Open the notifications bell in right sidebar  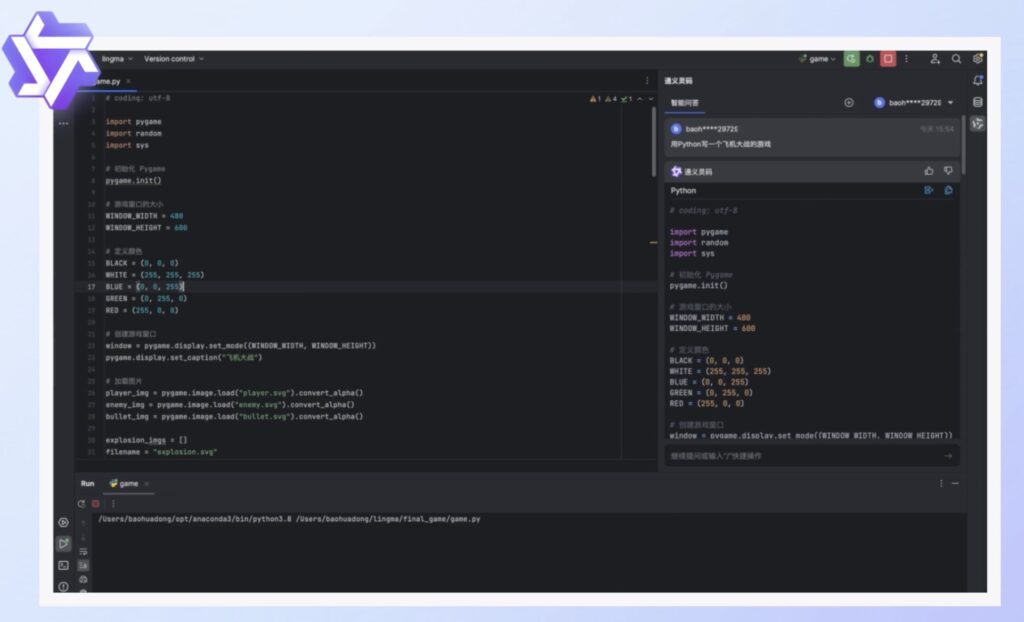coord(978,80)
